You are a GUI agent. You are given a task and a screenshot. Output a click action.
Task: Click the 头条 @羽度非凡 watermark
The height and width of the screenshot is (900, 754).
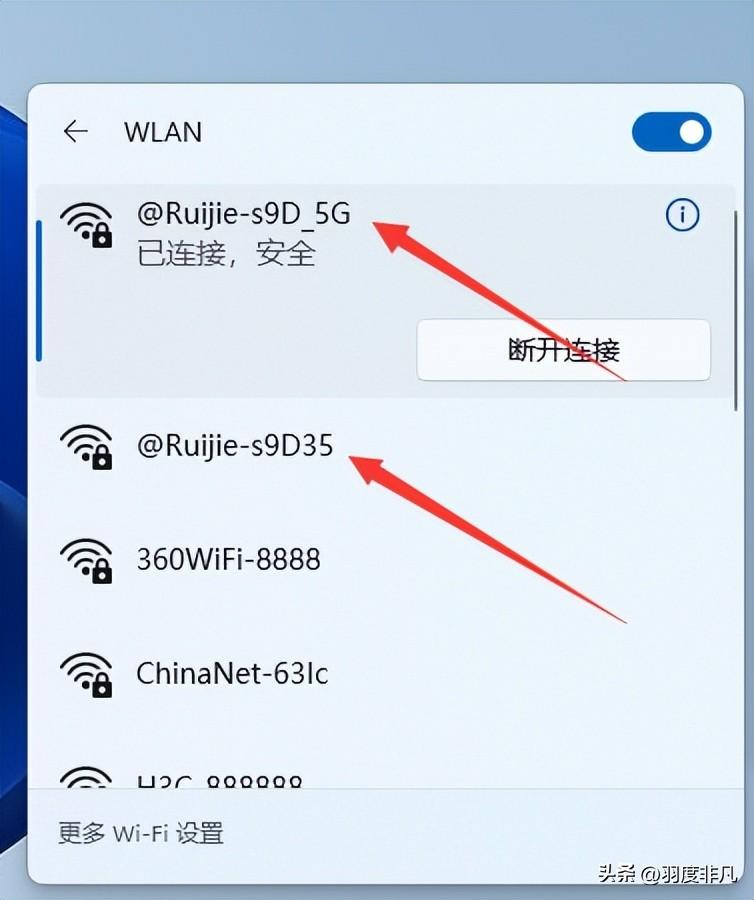tap(667, 874)
